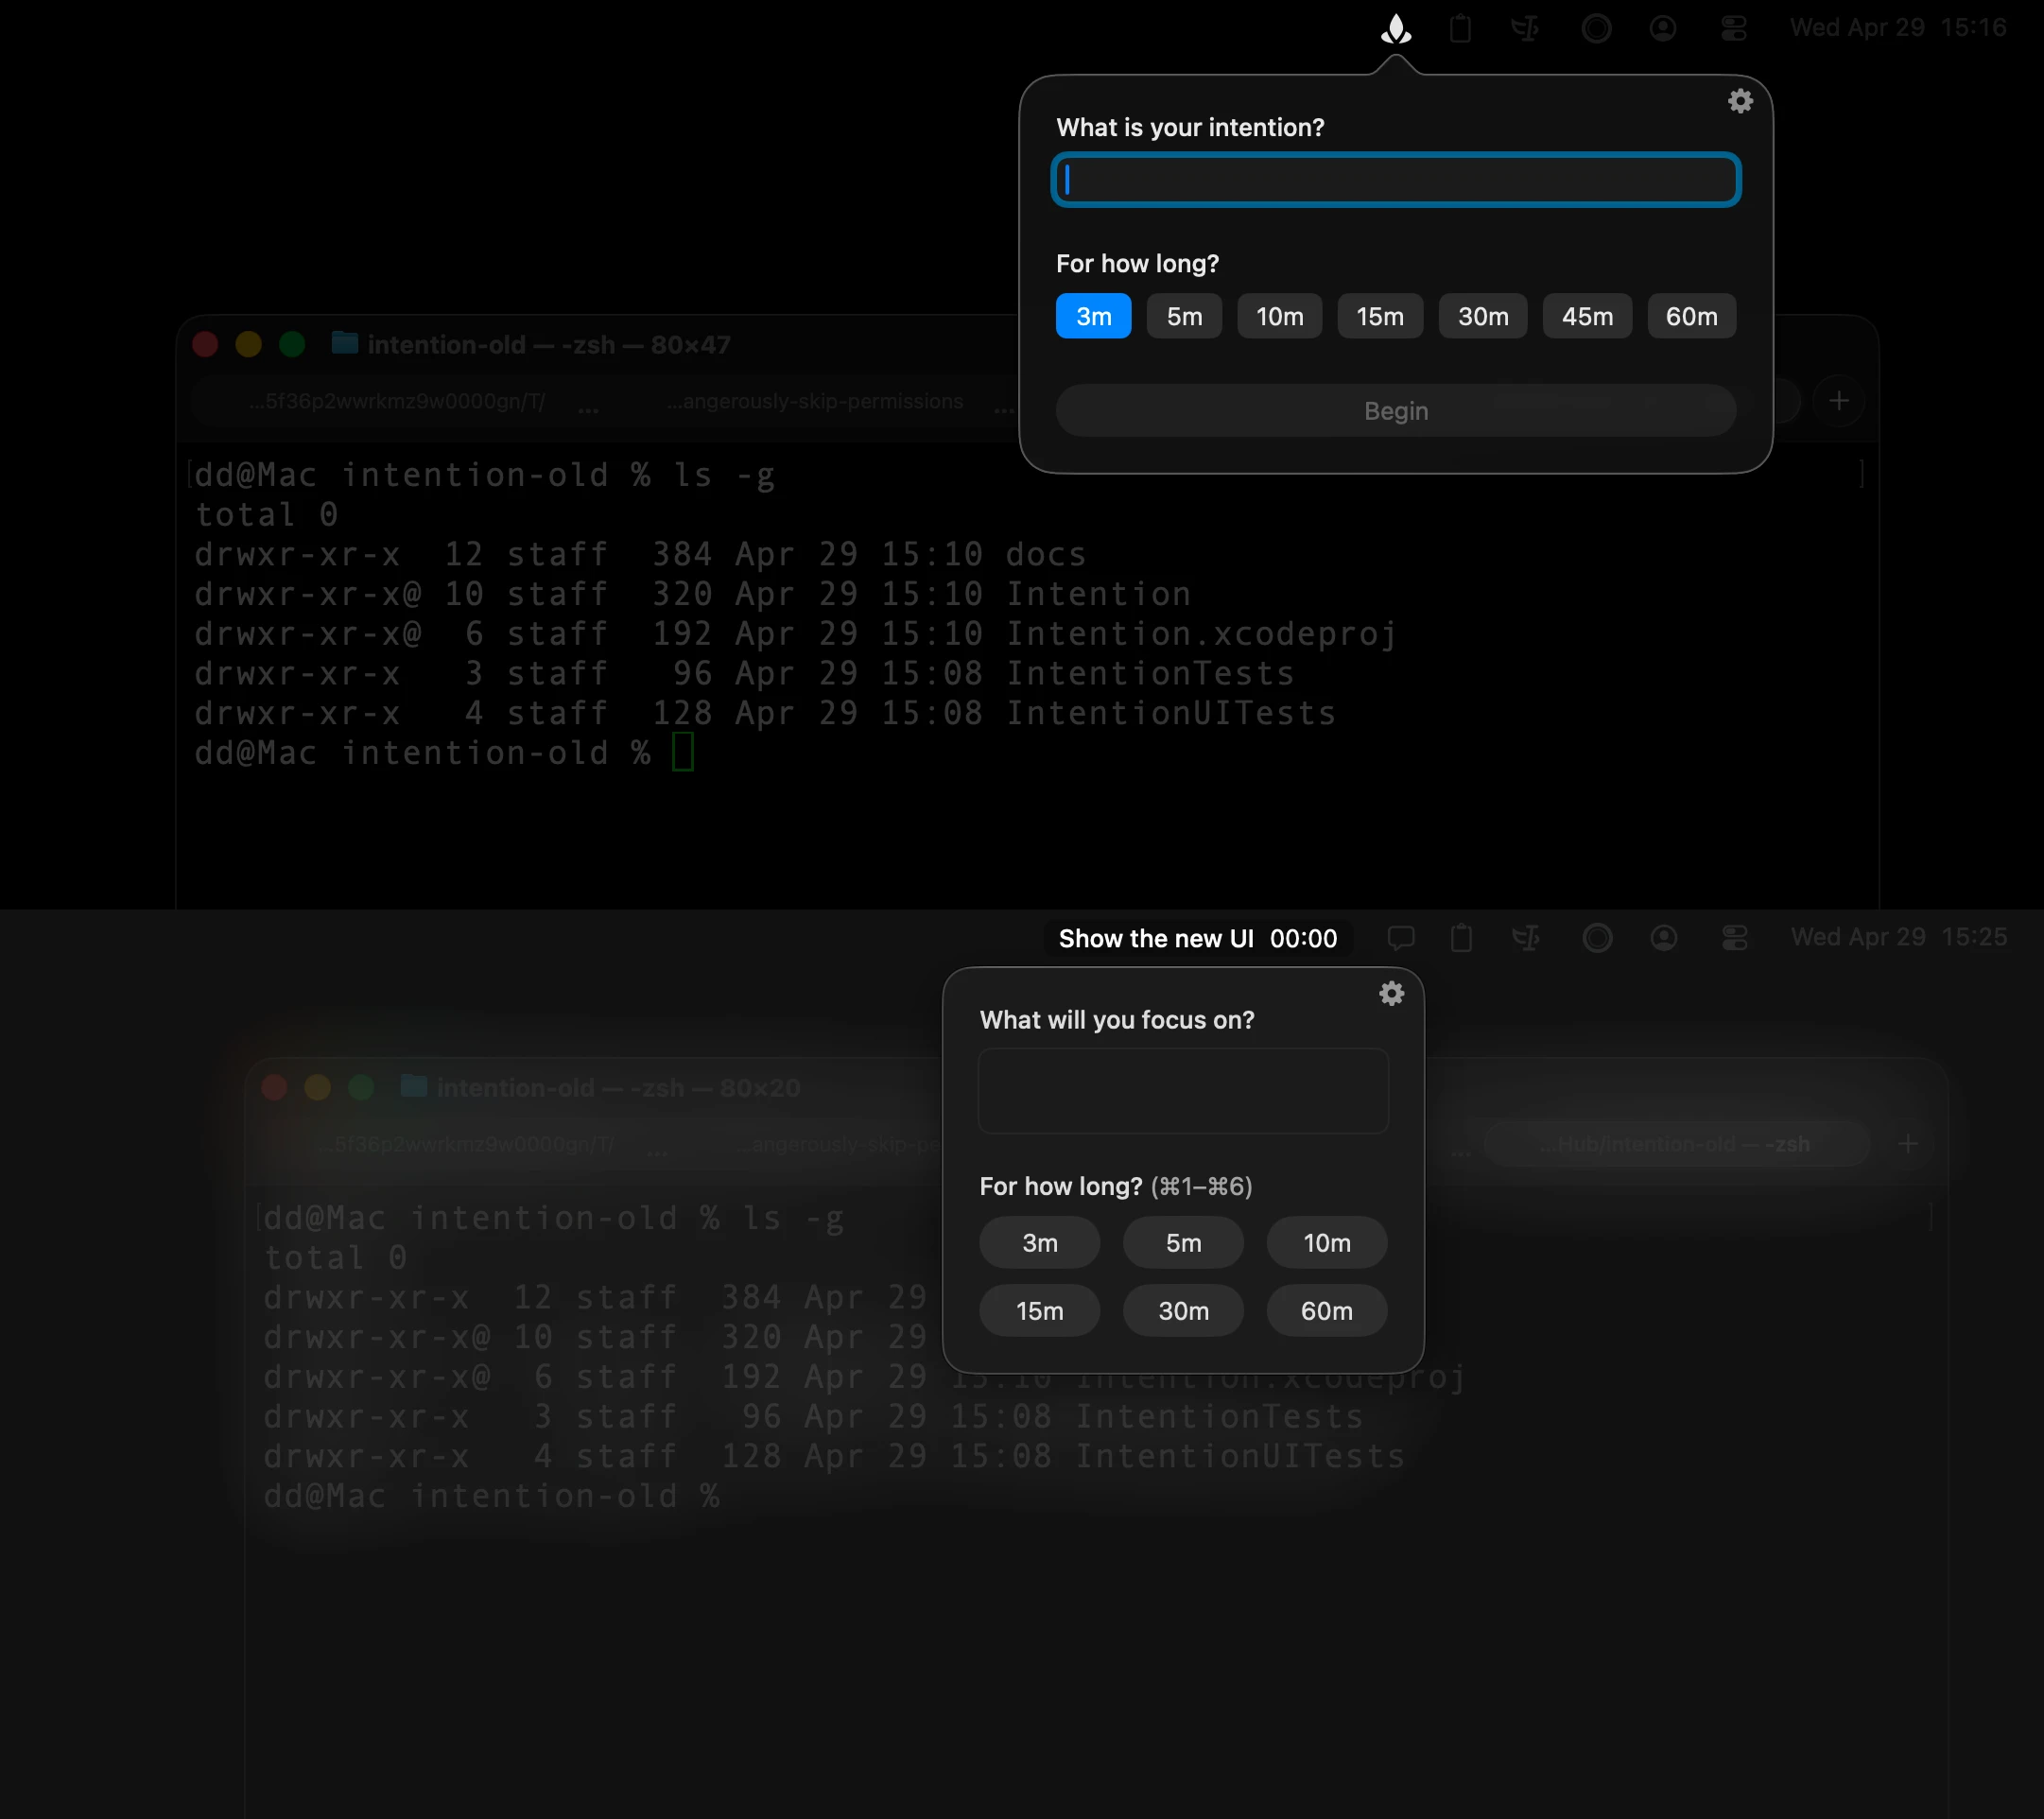The width and height of the screenshot is (2044, 1819).
Task: Pick 5m in the 'What will you focus on?' popup
Action: coord(1183,1243)
